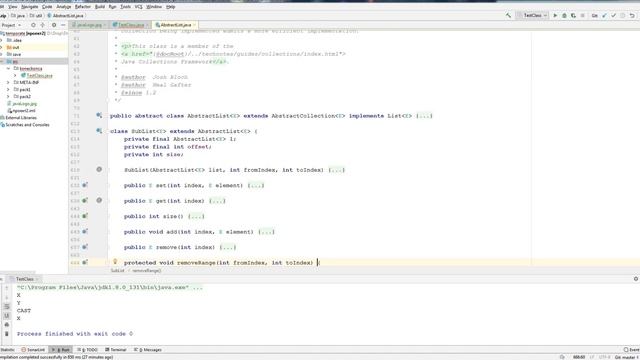Run with coverage icon
The height and width of the screenshot is (360, 640).
tap(573, 16)
